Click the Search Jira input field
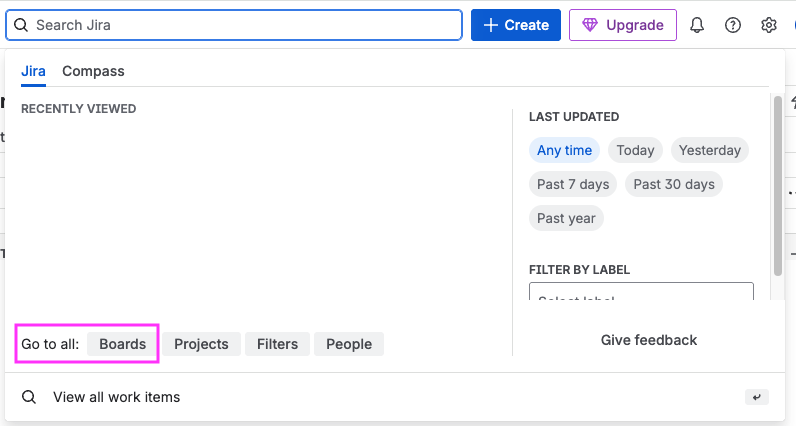796x426 pixels. (240, 25)
